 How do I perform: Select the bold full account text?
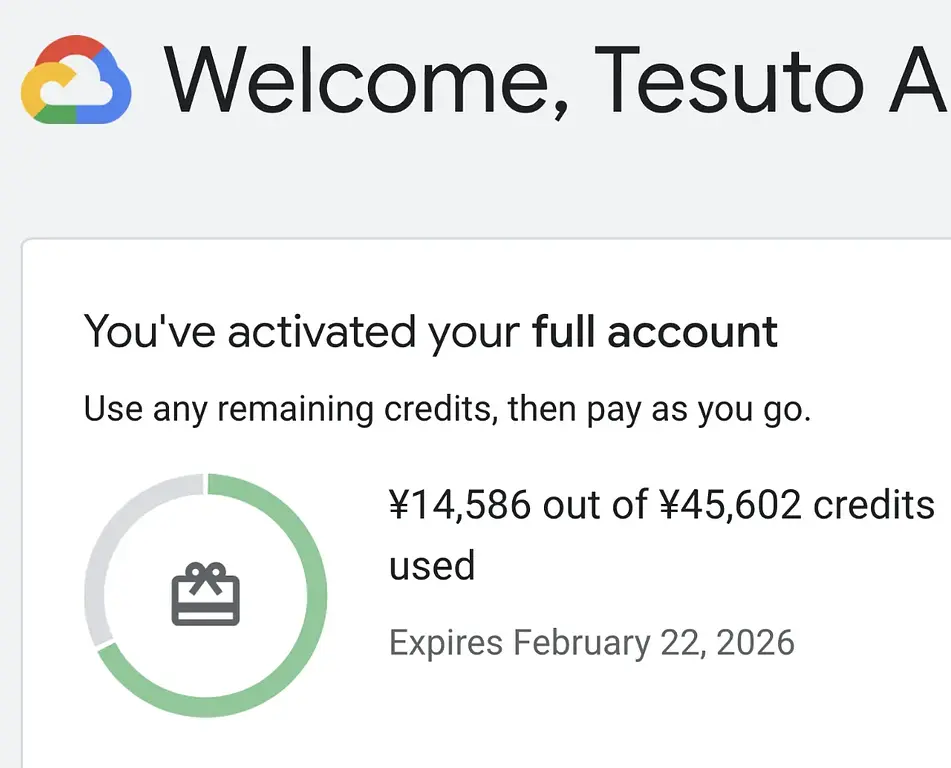pyautogui.click(x=655, y=331)
